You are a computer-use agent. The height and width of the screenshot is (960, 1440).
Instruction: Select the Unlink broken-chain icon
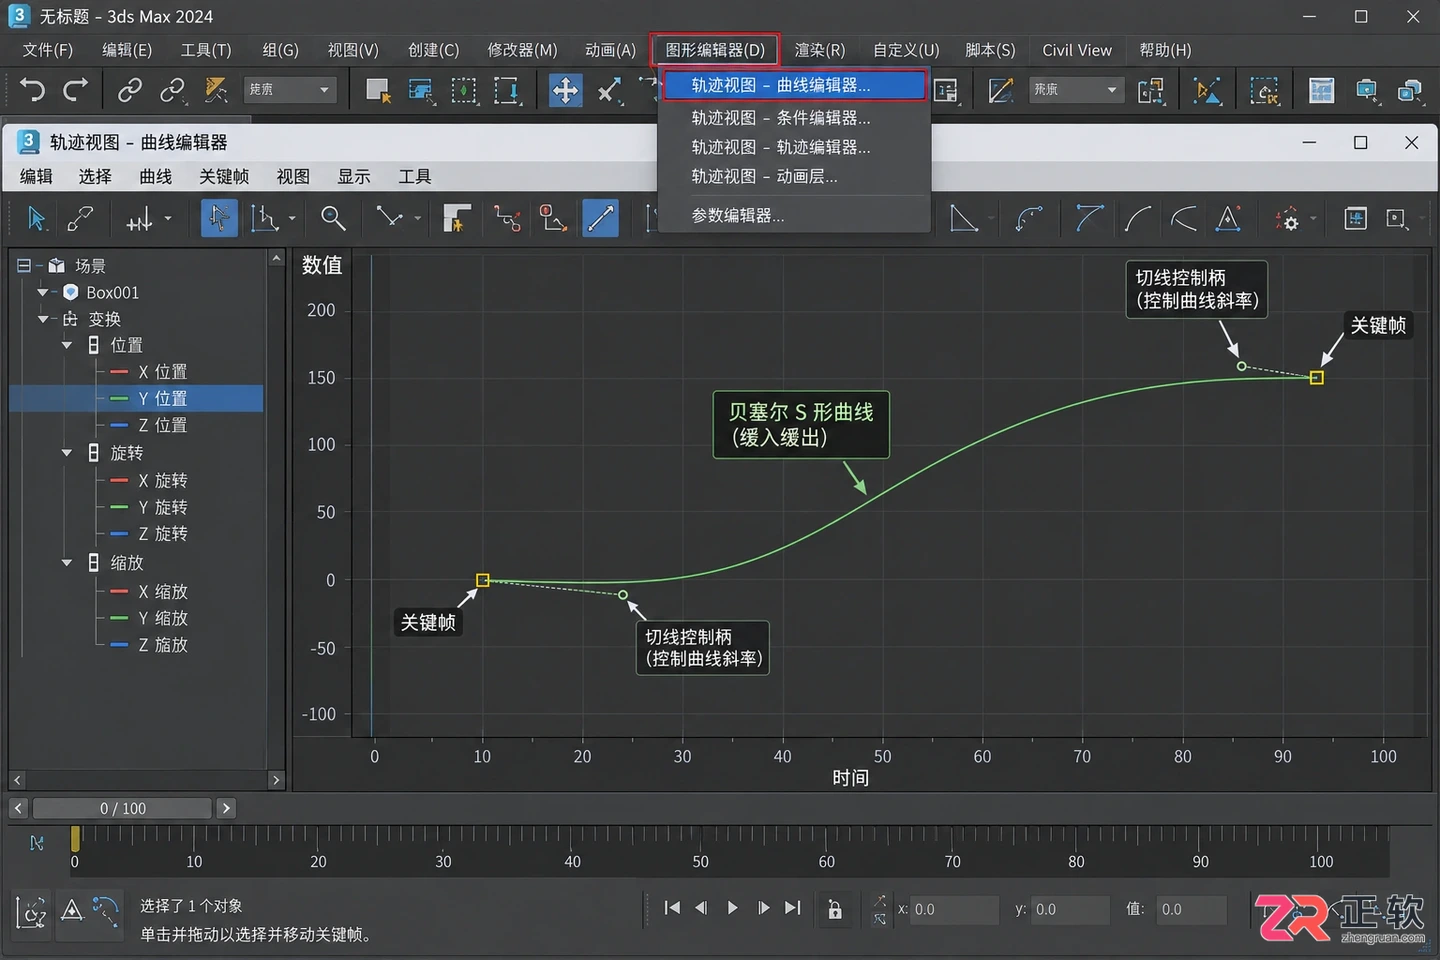point(172,90)
